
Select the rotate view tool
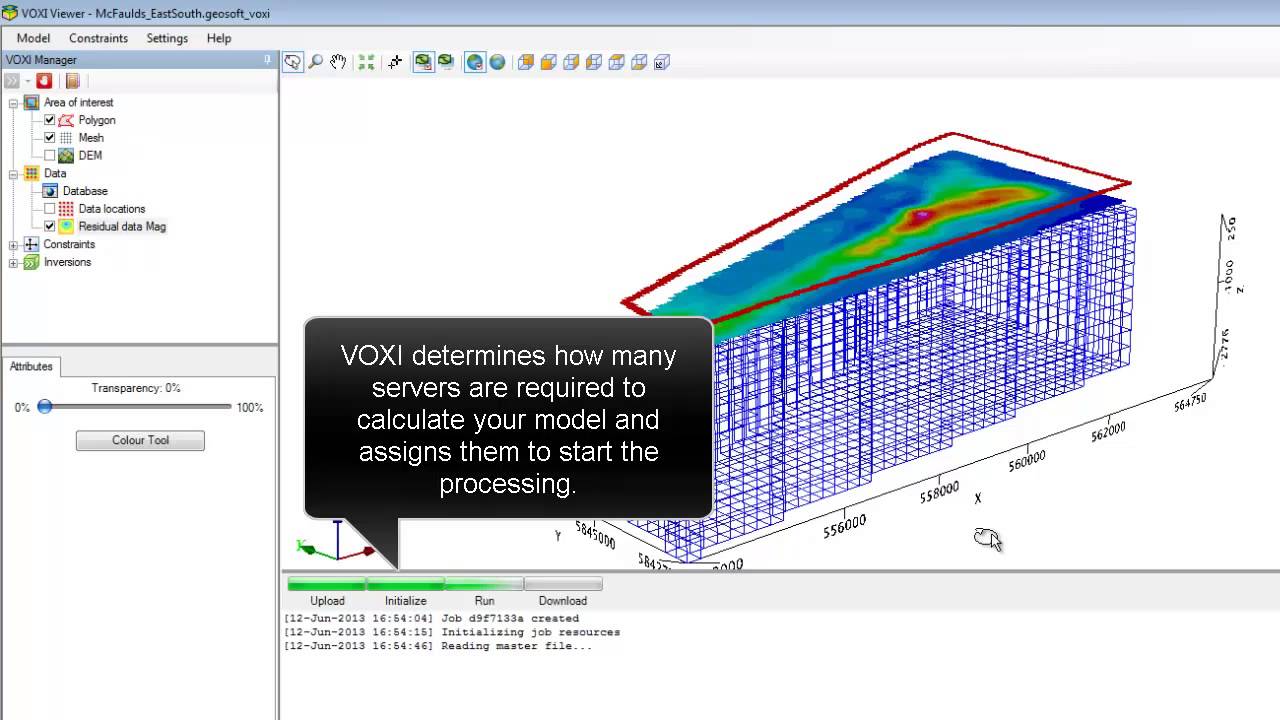(292, 62)
